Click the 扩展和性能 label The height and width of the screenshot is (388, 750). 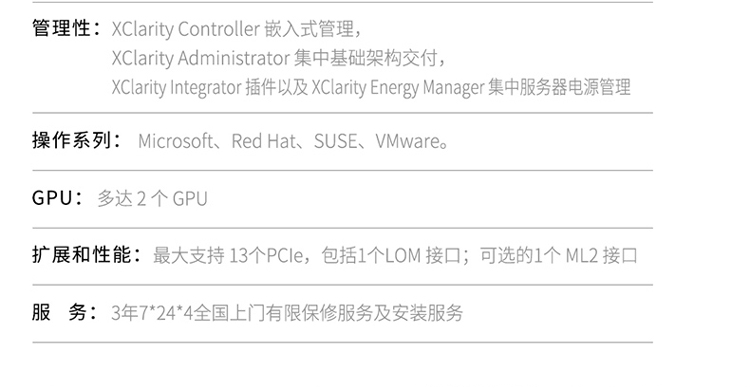(81, 255)
